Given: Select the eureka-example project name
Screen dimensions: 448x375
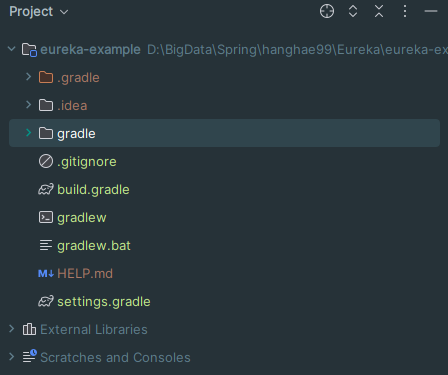Looking at the screenshot, I should coord(90,50).
